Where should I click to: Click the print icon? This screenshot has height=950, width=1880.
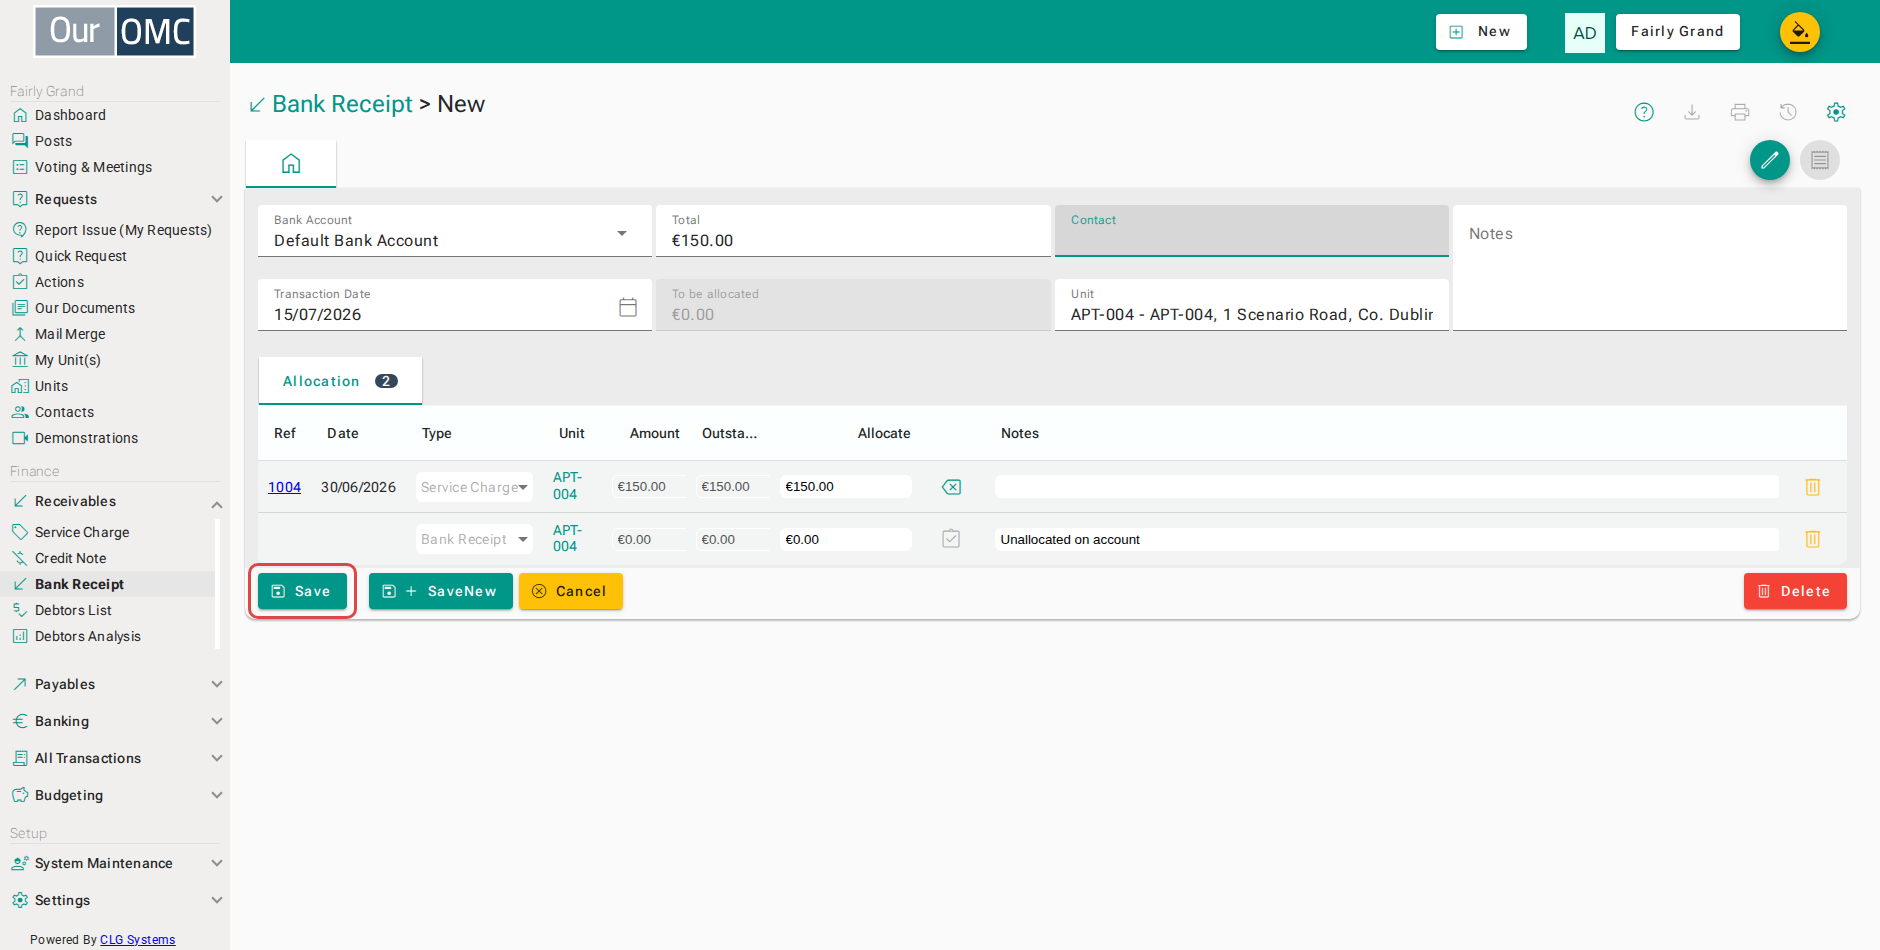1740,112
